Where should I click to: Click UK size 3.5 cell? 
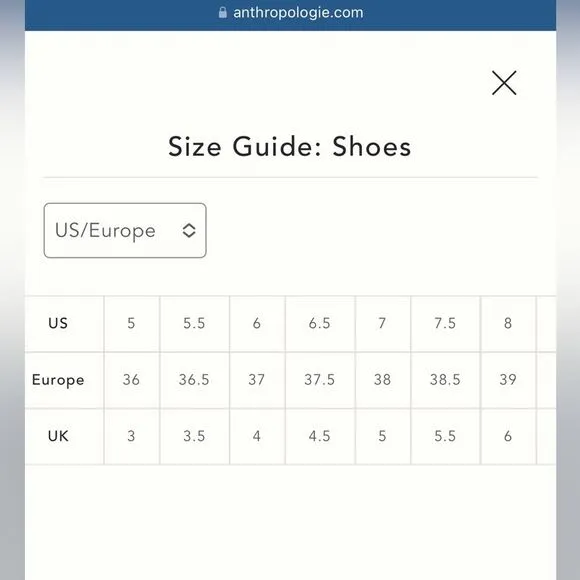195,436
